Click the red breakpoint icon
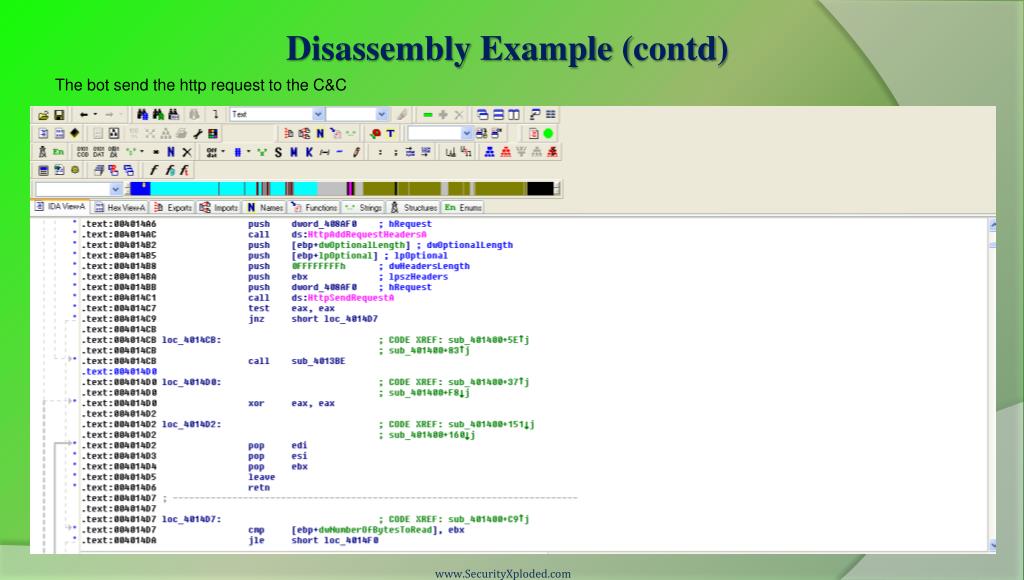Viewport: 1024px width, 580px height. (376, 133)
